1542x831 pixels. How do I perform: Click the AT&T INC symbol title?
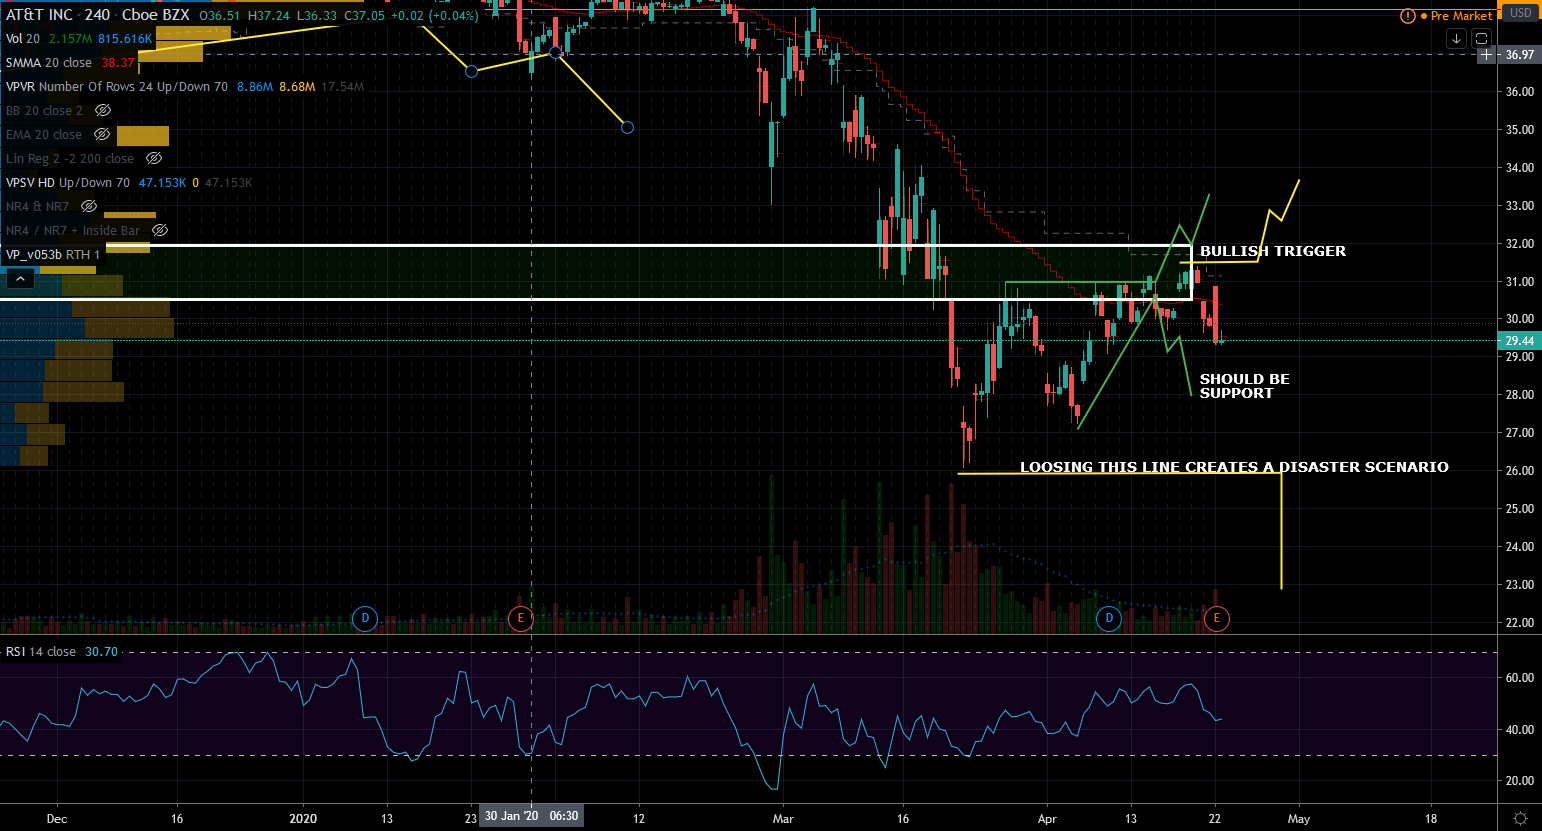(x=39, y=15)
